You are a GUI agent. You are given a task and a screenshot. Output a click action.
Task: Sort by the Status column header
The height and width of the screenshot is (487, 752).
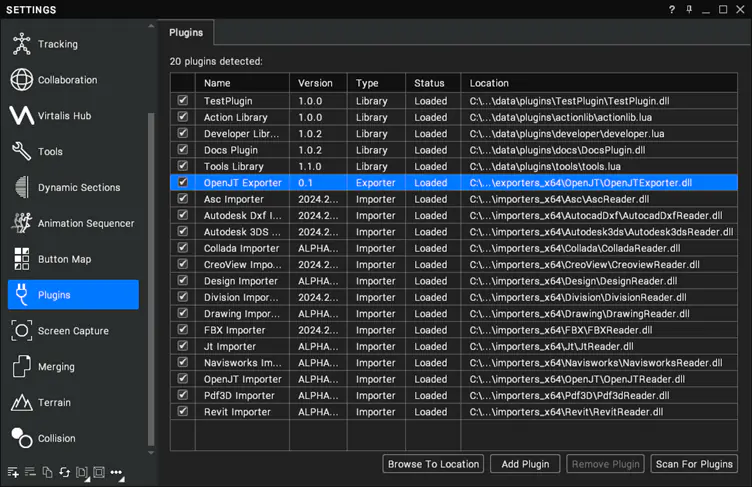coord(433,83)
